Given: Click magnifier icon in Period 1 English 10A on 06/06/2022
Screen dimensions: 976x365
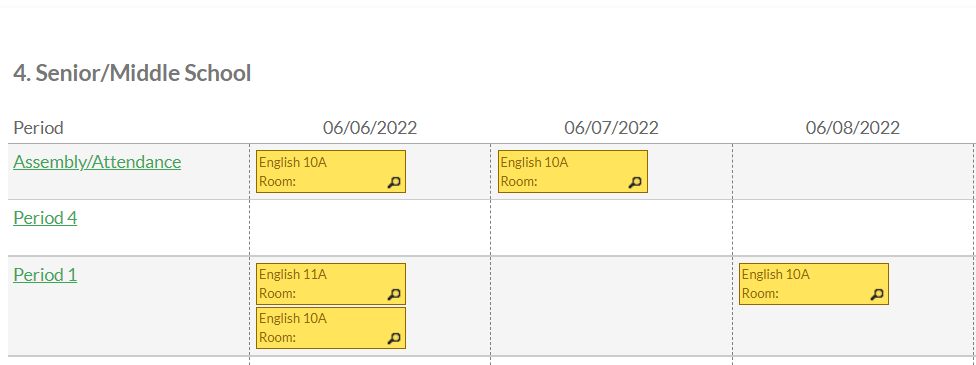Looking at the screenshot, I should (394, 338).
